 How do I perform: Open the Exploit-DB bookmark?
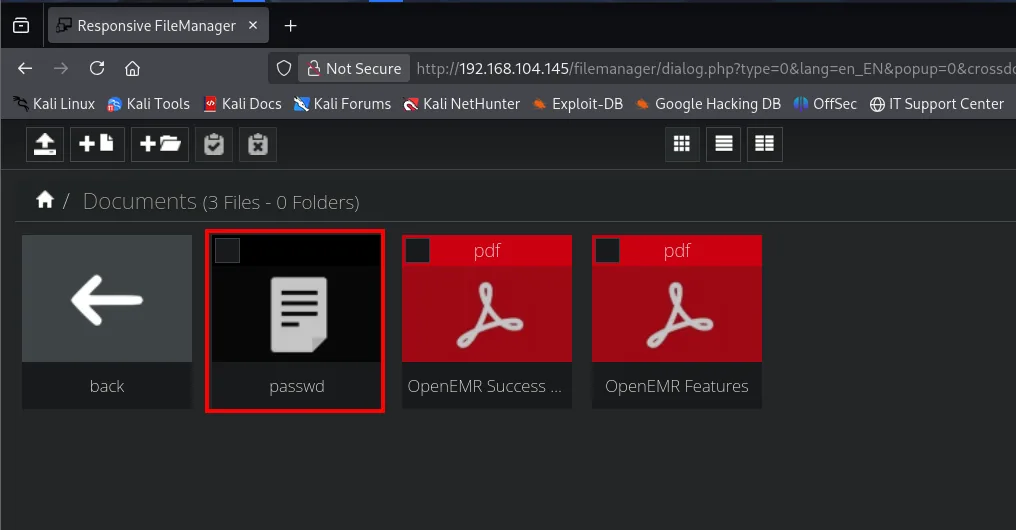tap(578, 104)
